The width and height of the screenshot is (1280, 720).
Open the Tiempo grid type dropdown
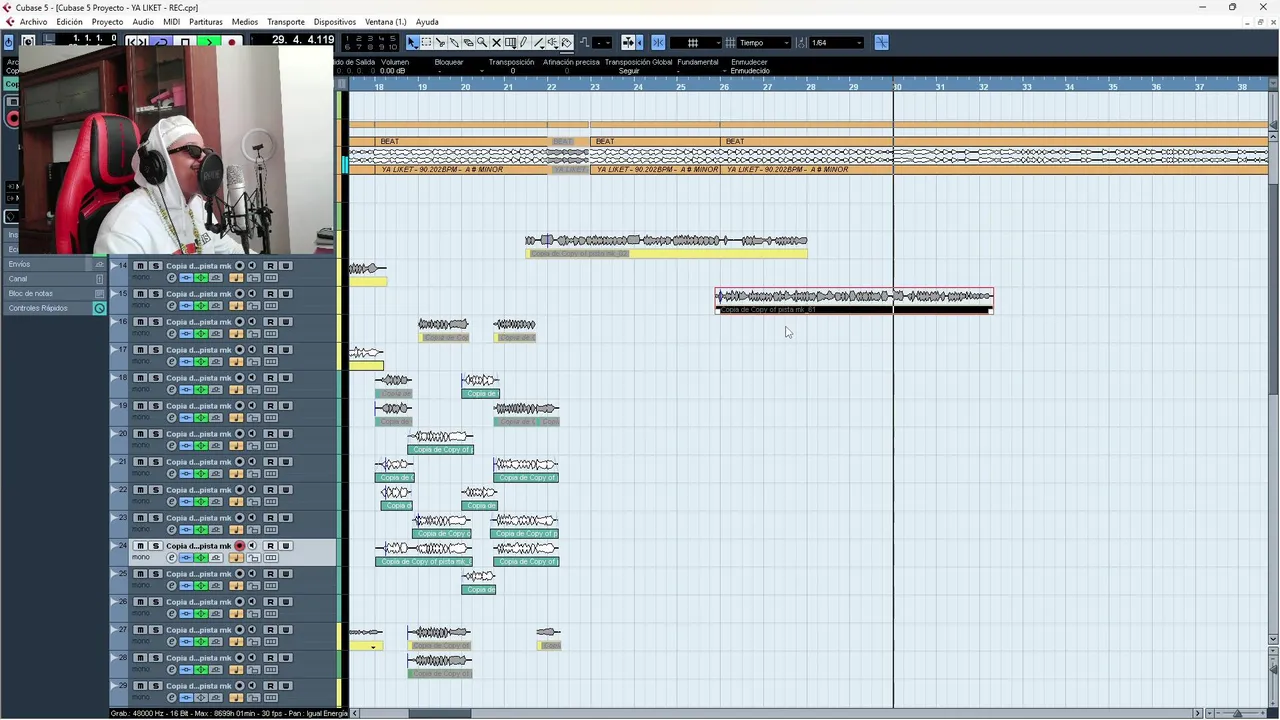point(765,42)
